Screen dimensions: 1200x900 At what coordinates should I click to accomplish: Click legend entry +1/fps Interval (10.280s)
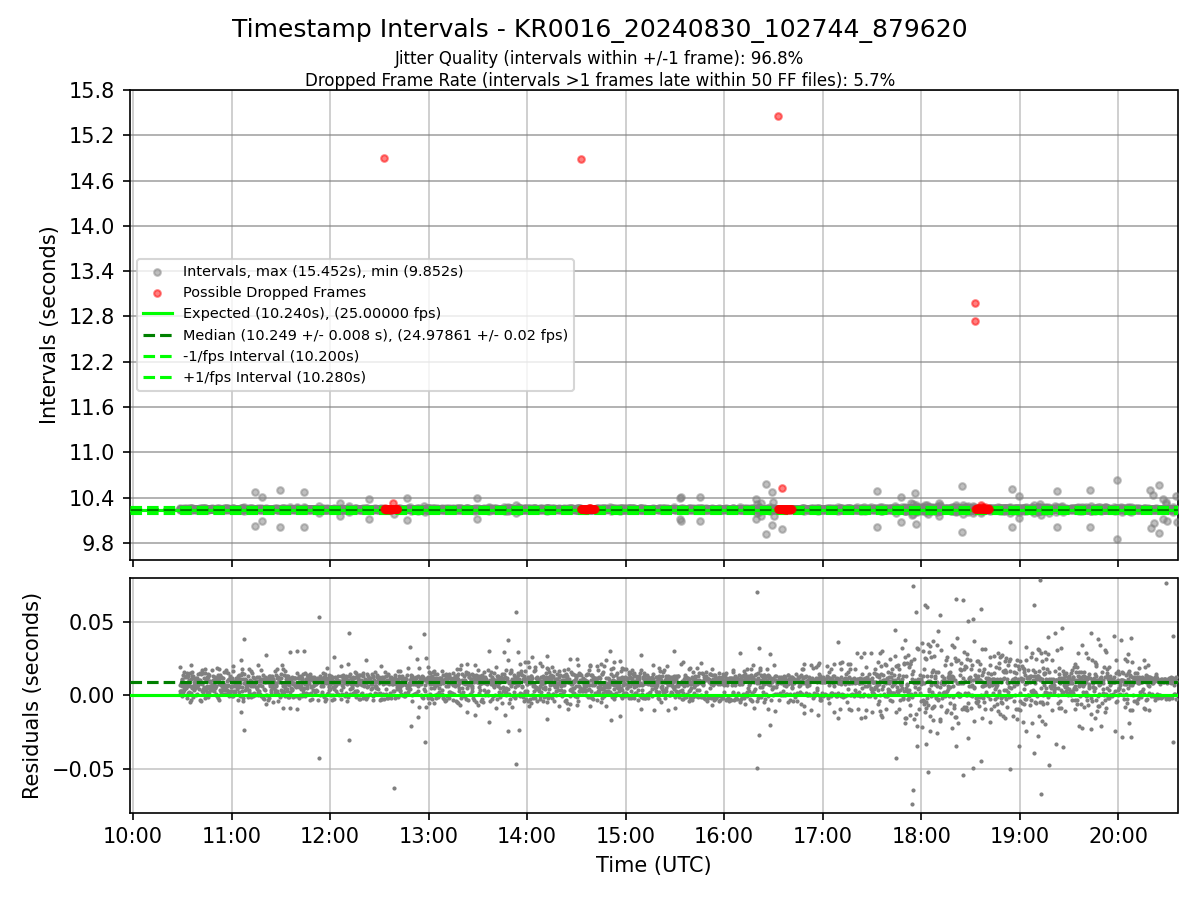point(274,377)
